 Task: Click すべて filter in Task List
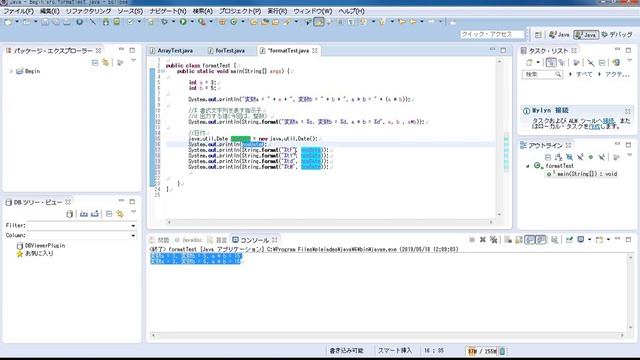pos(584,74)
